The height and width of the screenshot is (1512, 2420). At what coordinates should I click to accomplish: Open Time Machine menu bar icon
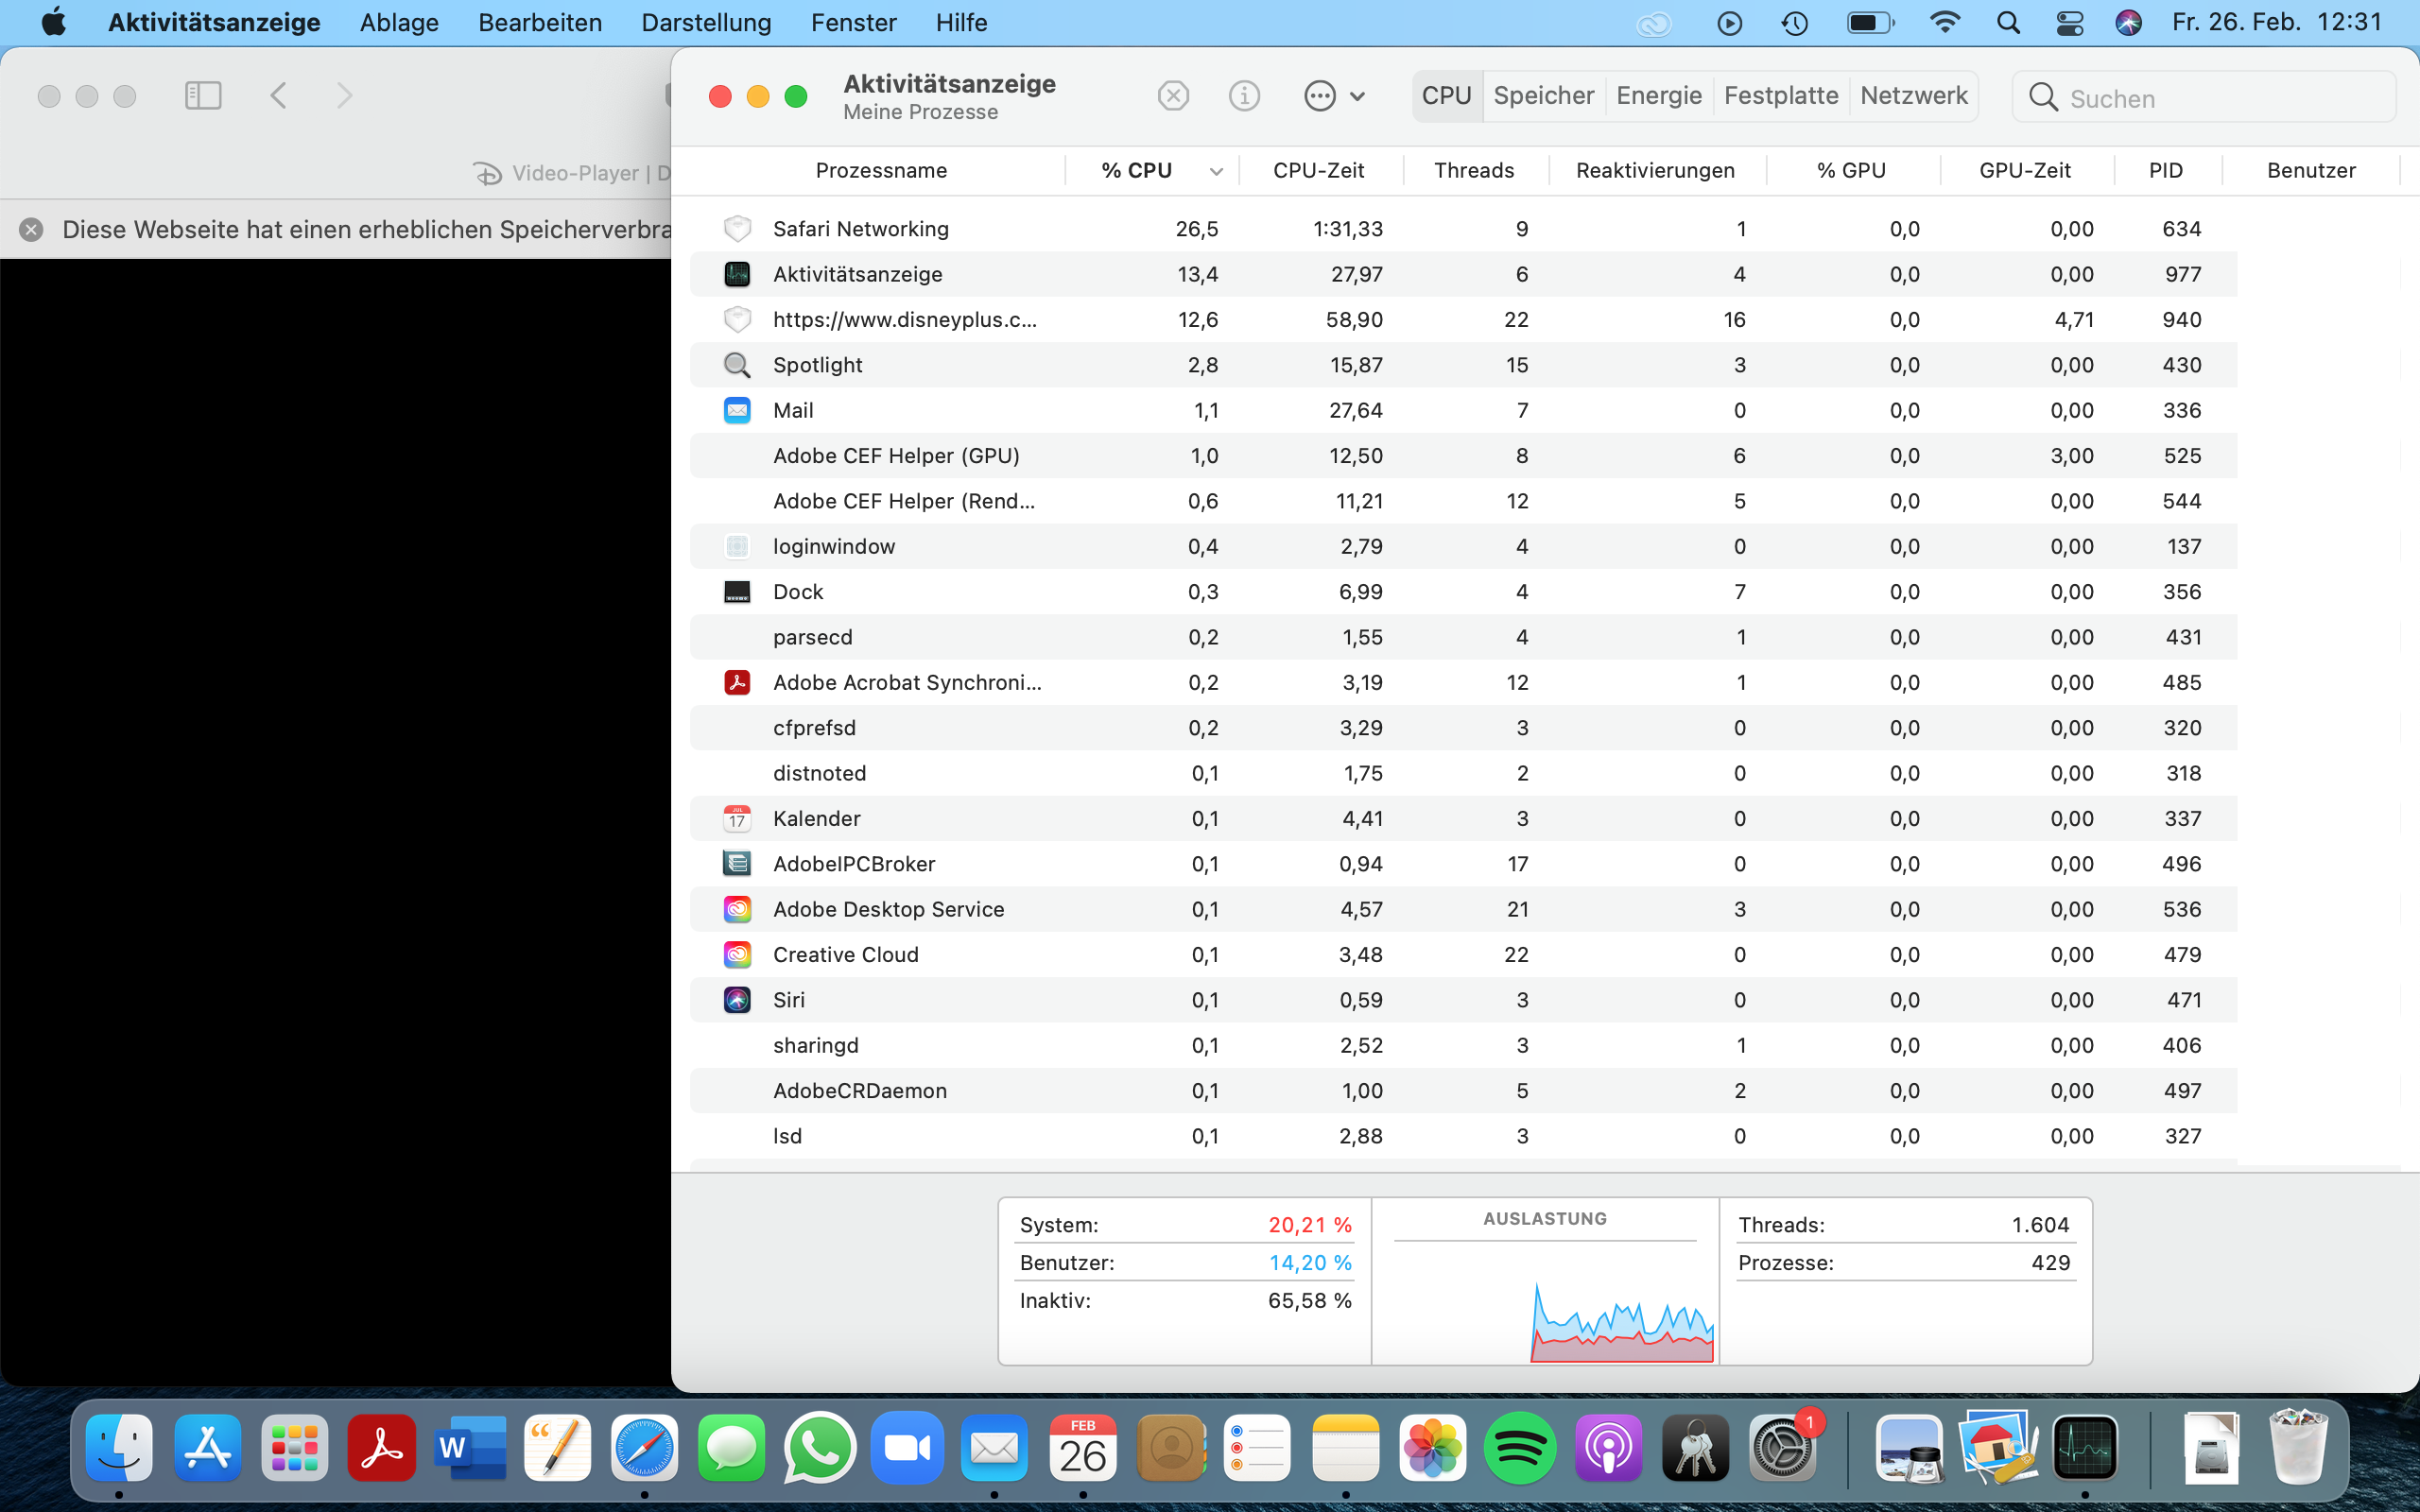tap(1795, 22)
